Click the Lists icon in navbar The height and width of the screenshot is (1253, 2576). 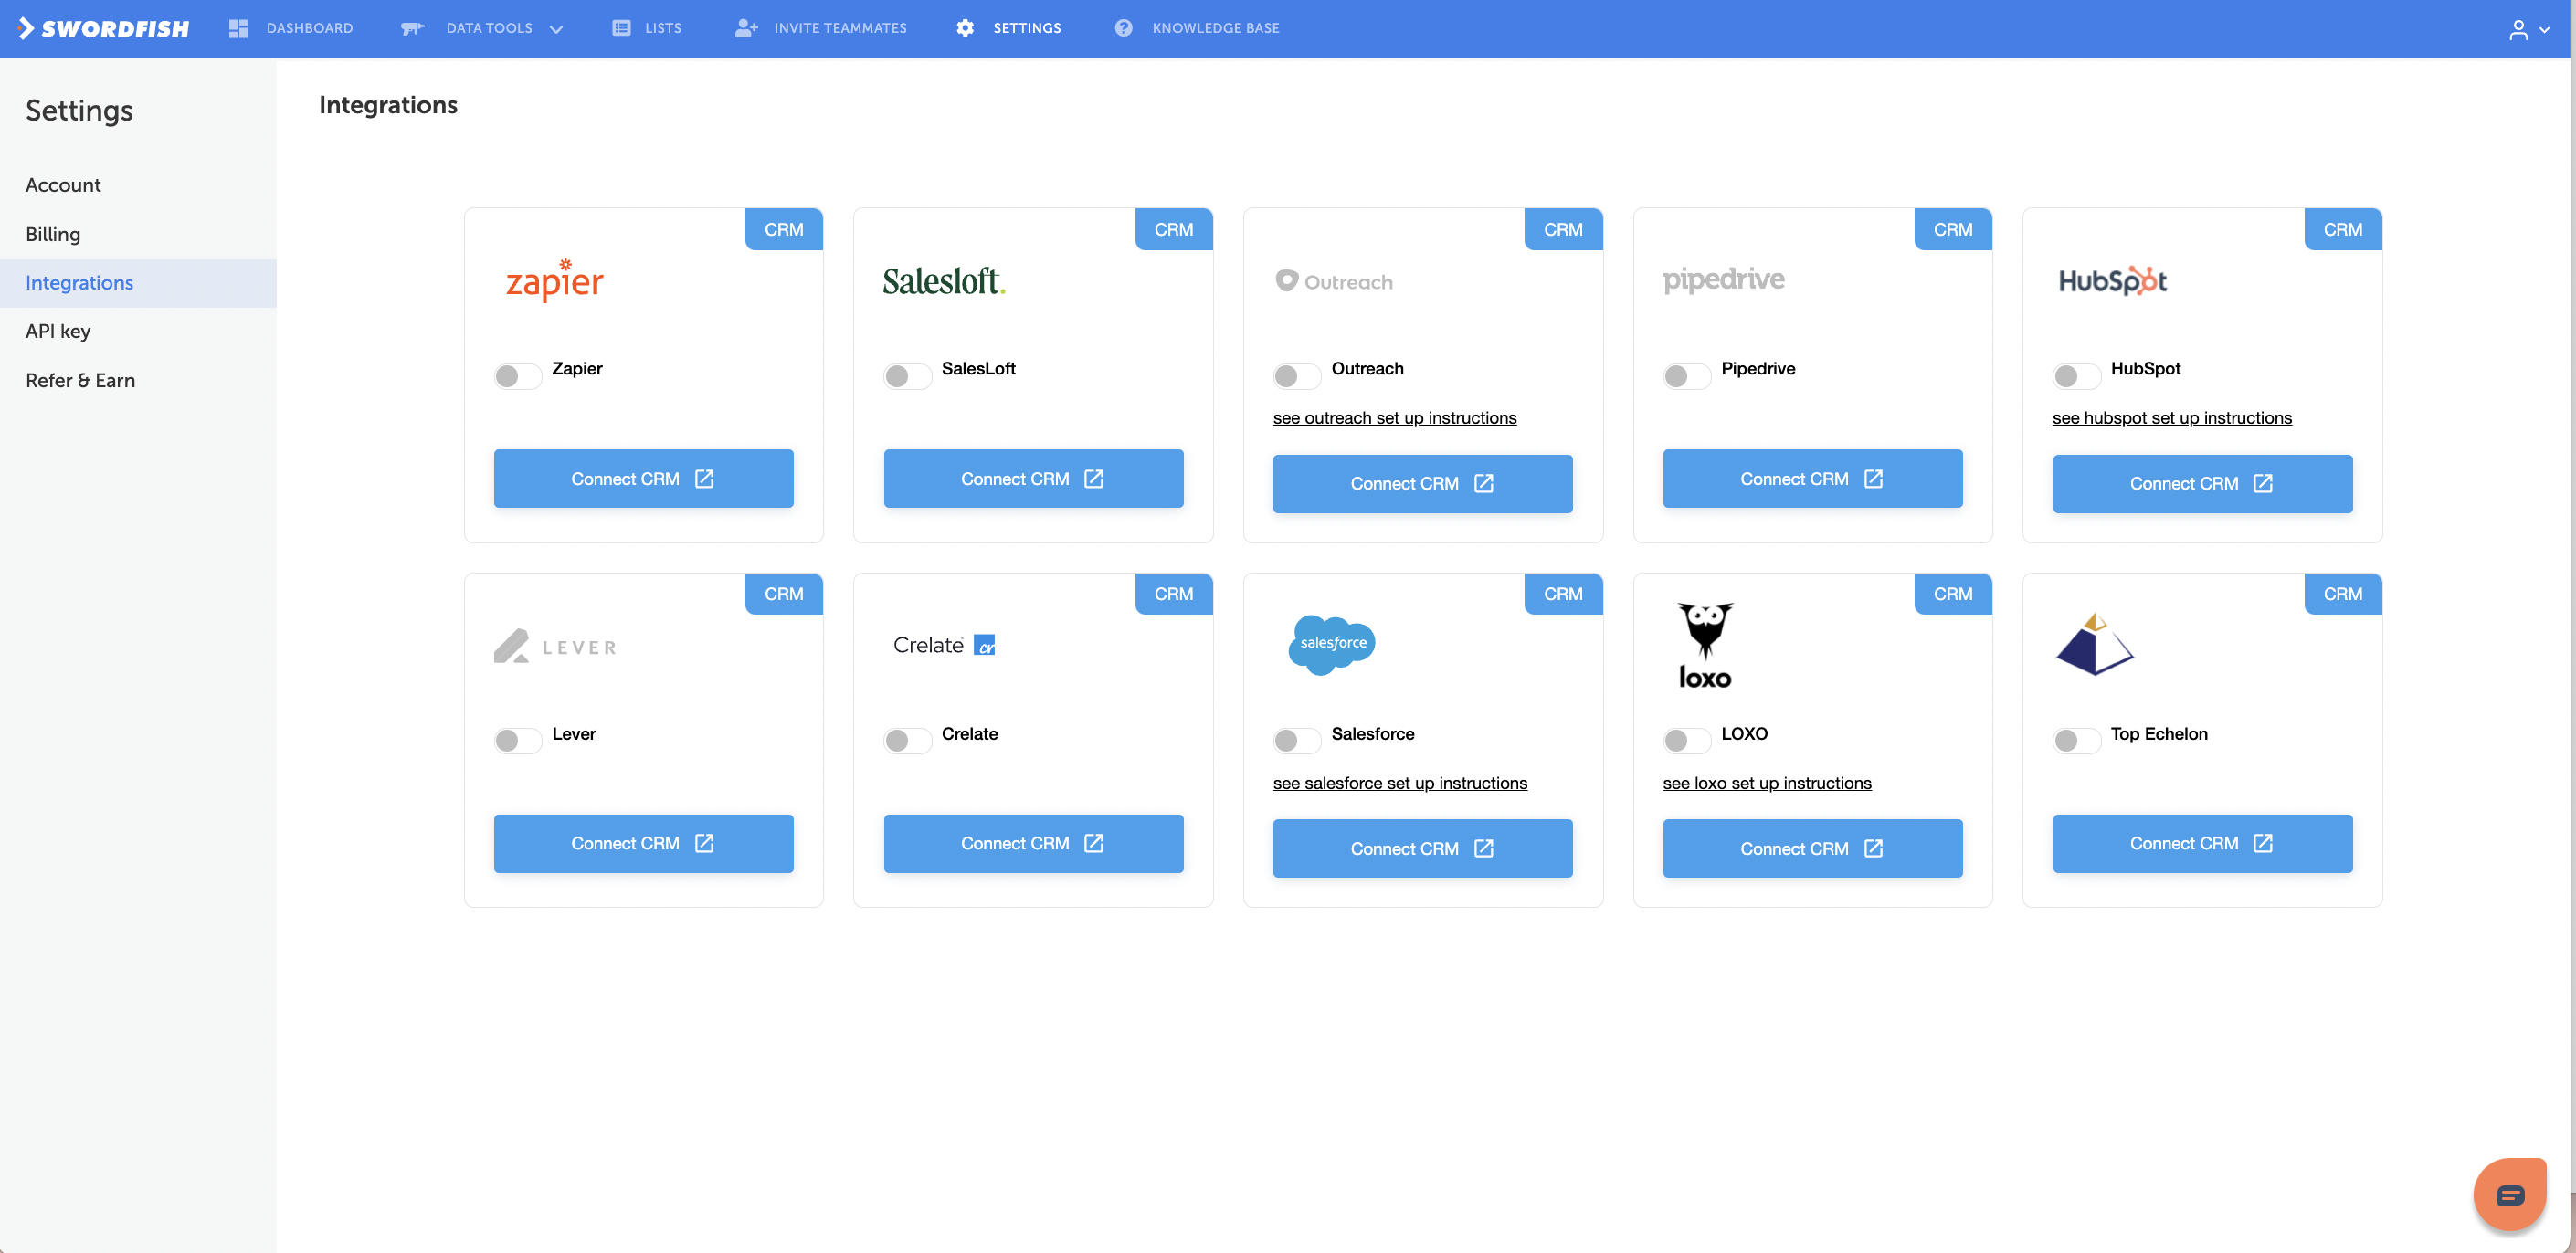pos(621,28)
